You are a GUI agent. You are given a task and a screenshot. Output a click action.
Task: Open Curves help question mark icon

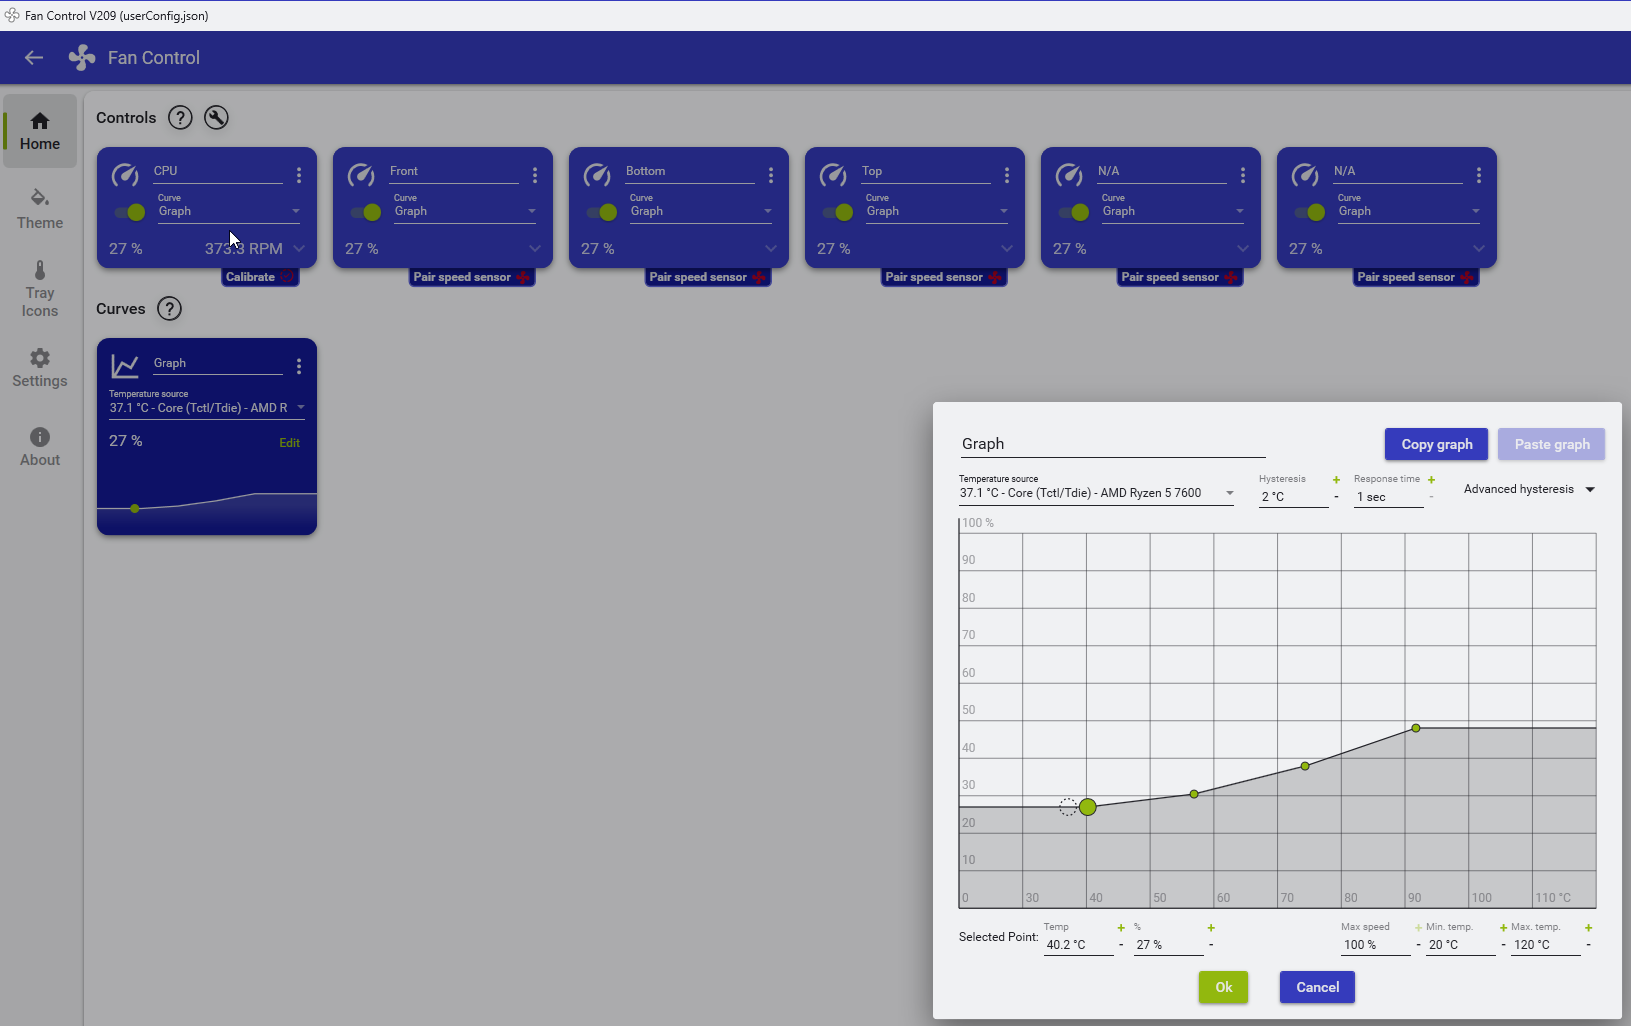[170, 309]
